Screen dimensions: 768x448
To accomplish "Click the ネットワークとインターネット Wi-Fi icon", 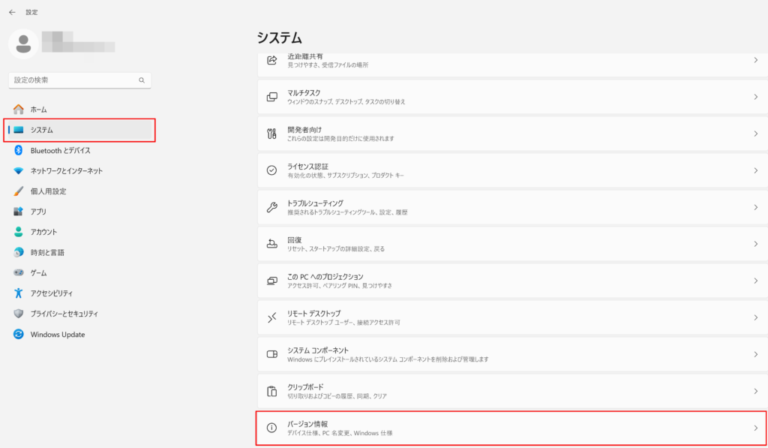I will click(18, 171).
